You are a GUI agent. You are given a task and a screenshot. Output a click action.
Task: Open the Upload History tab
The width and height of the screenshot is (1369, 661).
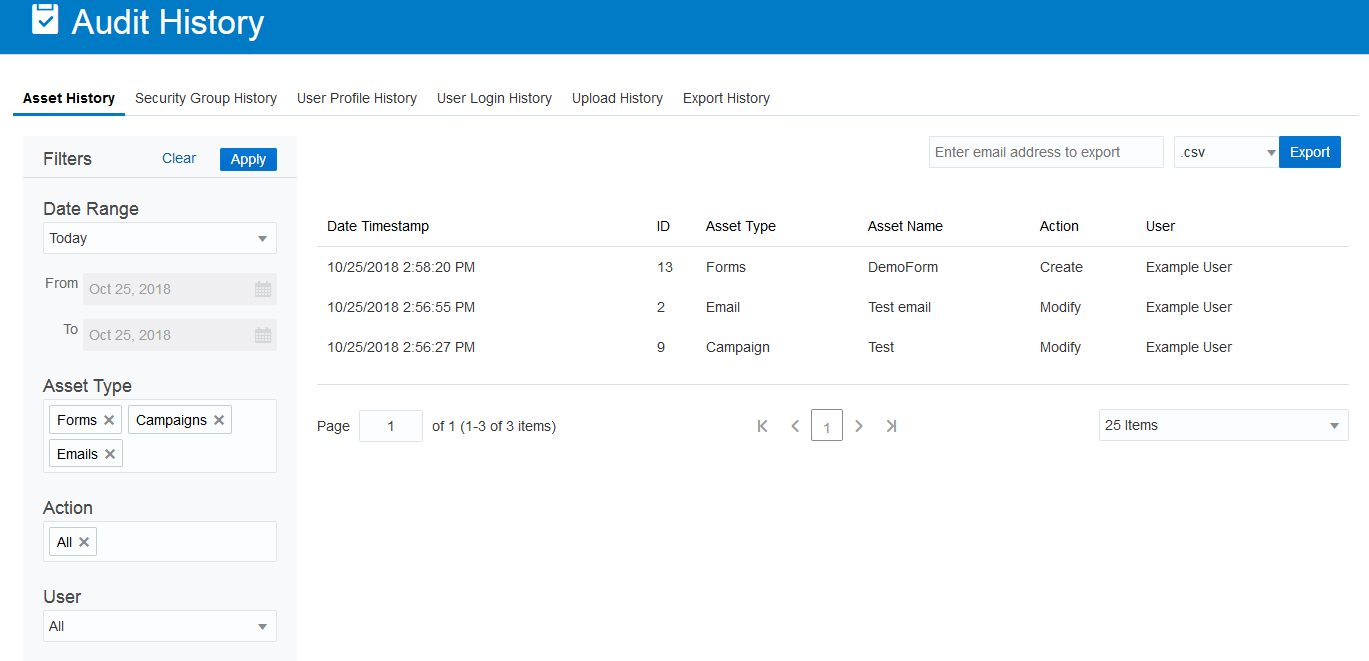click(x=617, y=98)
